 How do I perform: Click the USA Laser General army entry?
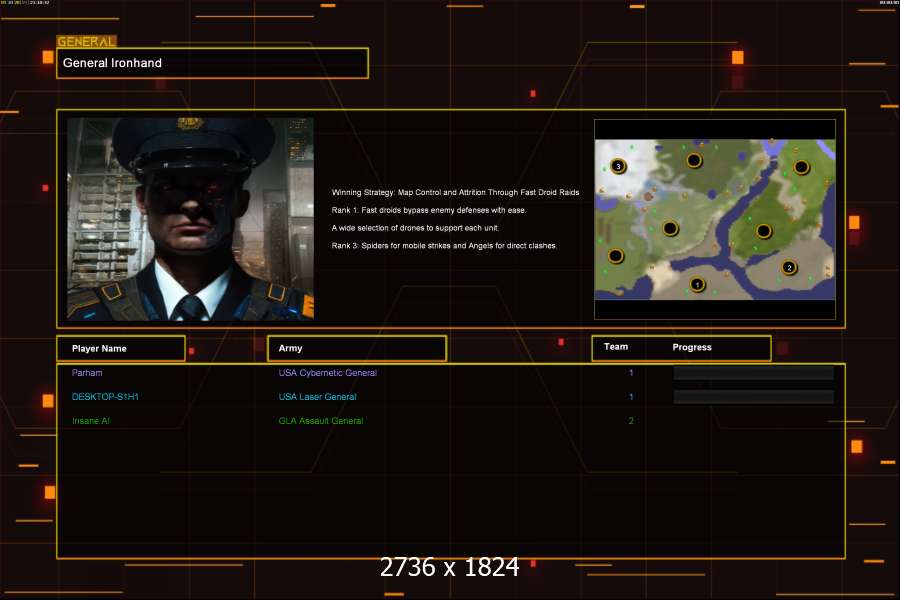click(317, 397)
